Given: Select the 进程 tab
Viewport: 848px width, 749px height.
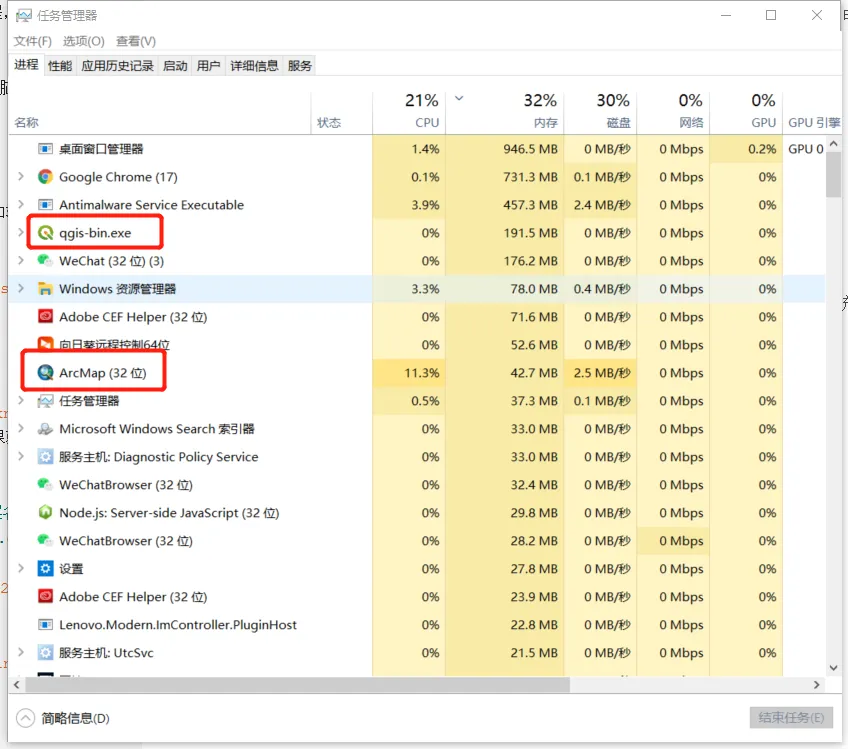Looking at the screenshot, I should coord(26,65).
